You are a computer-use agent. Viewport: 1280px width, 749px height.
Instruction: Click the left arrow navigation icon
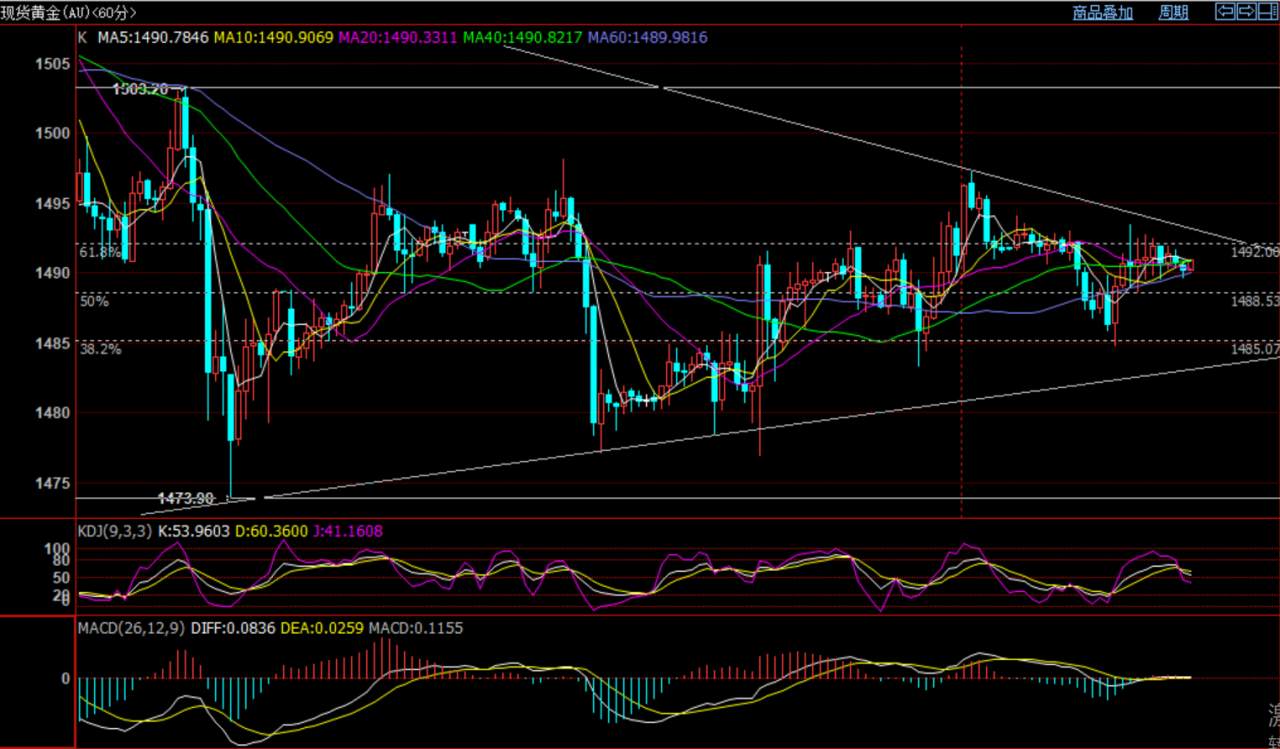pos(1225,12)
